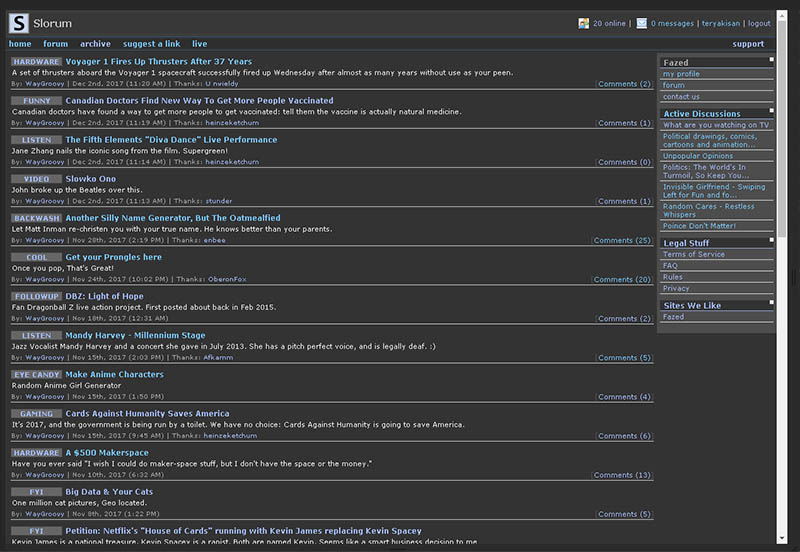The height and width of the screenshot is (552, 800).
Task: Go to the archive page
Action: pos(95,44)
